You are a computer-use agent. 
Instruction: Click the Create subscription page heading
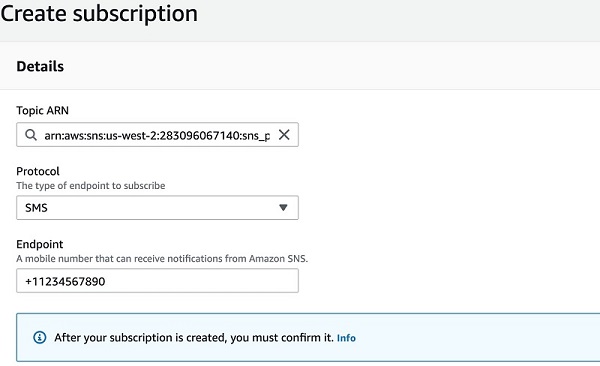point(99,13)
